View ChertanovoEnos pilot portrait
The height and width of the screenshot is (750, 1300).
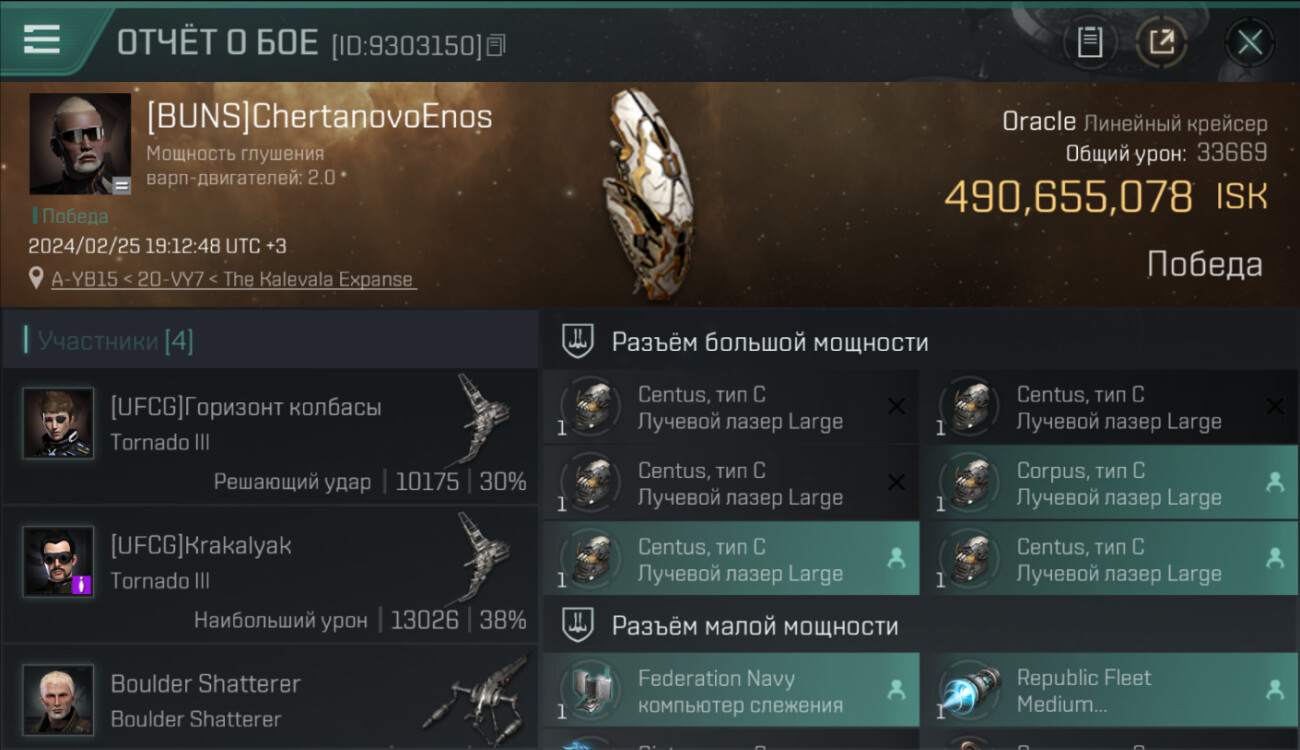click(80, 144)
